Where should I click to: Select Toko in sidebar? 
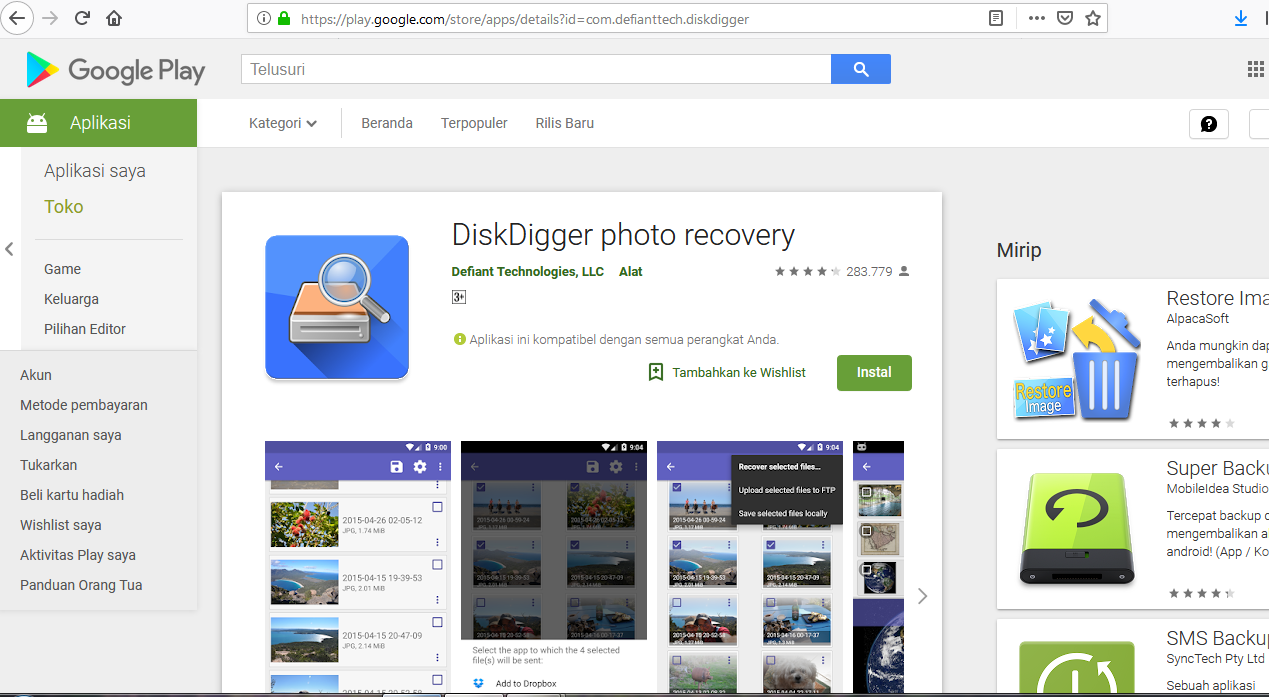pos(64,207)
